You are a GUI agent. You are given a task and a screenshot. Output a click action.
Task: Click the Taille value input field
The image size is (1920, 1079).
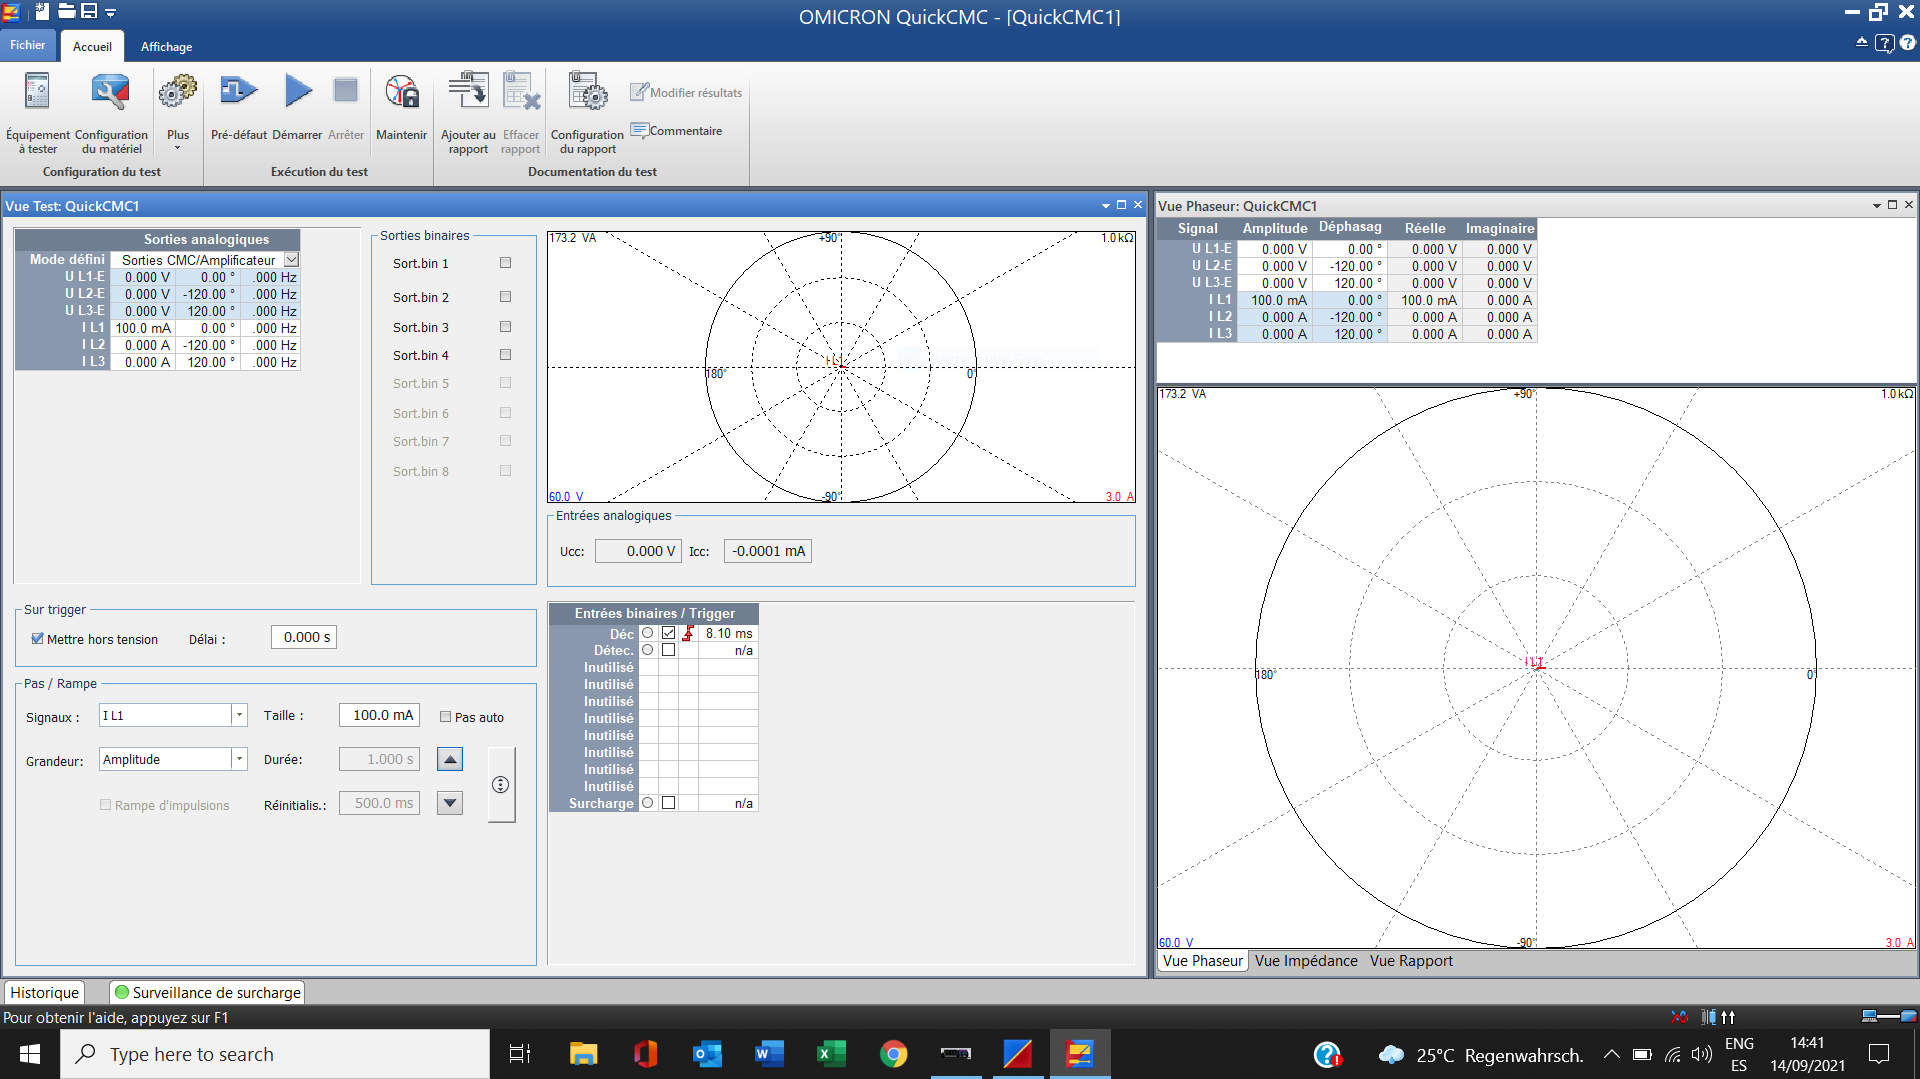(380, 715)
